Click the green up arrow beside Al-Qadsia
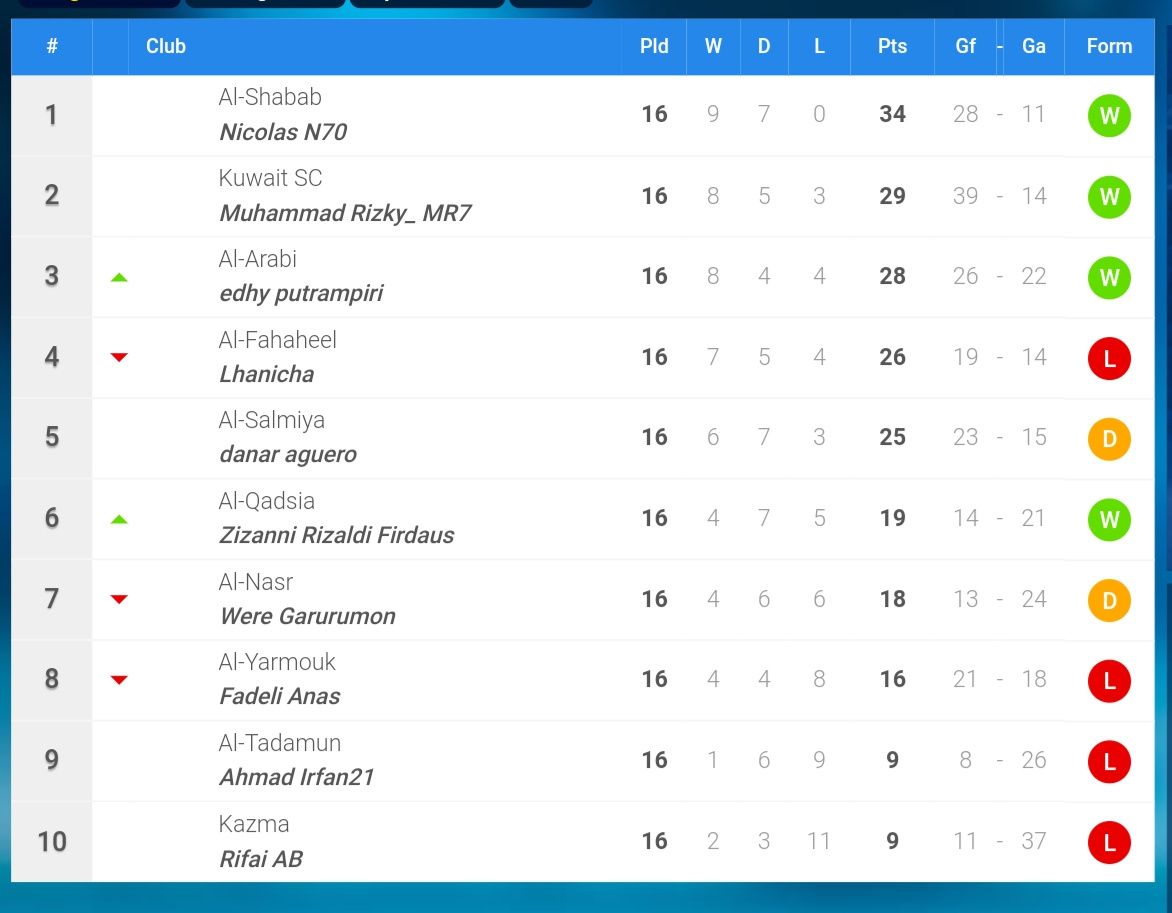Image resolution: width=1172 pixels, height=913 pixels. (119, 520)
